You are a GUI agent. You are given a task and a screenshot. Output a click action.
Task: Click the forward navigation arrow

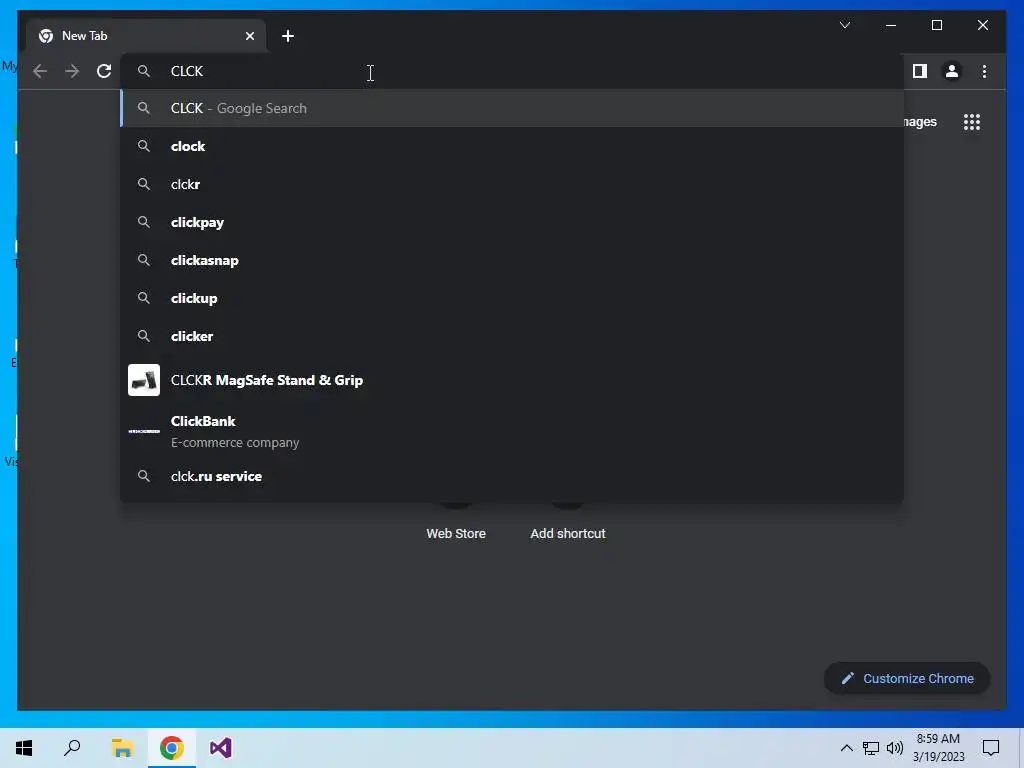tap(72, 71)
